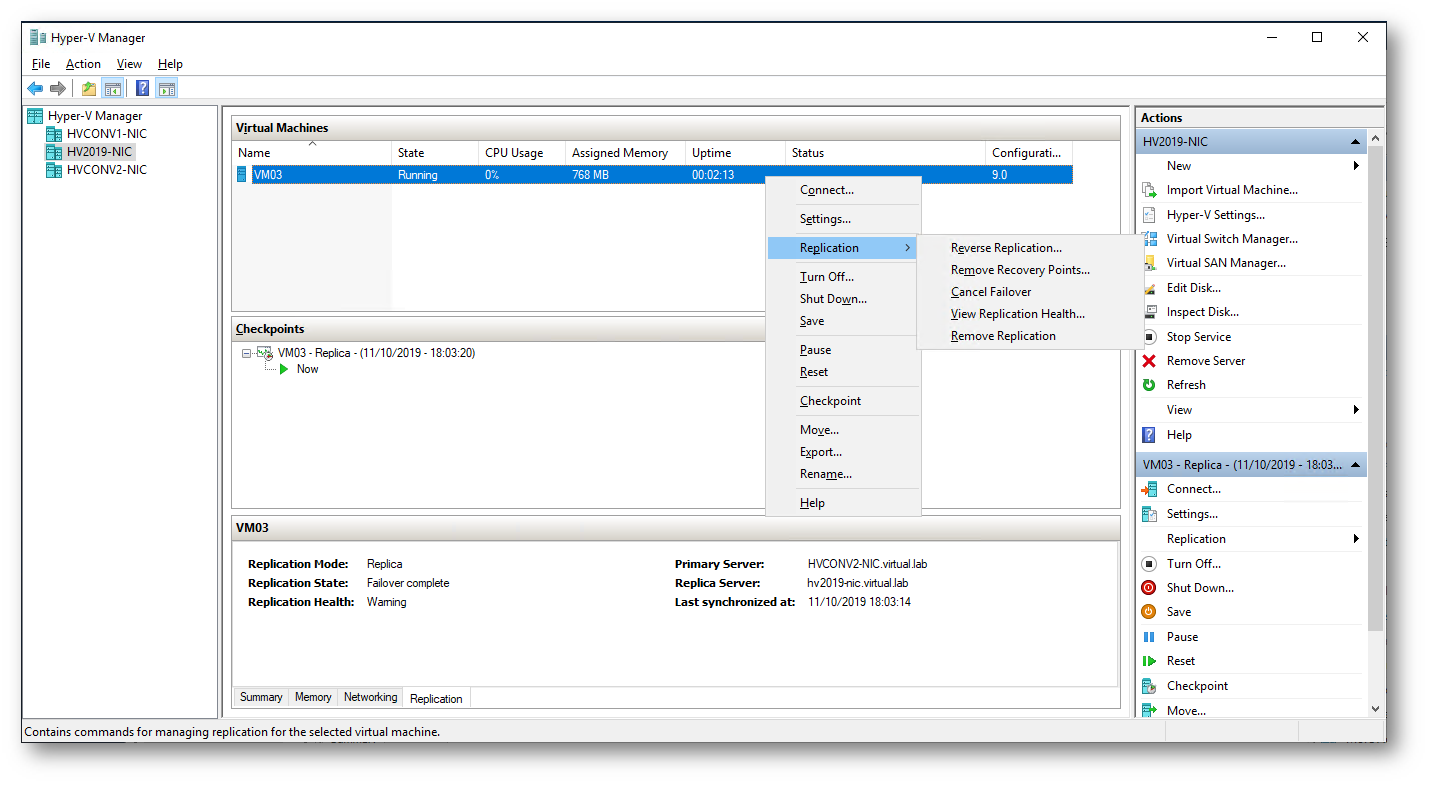The height and width of the screenshot is (785, 1429).
Task: Click the Checkpoint icon in Actions pane
Action: (1149, 686)
